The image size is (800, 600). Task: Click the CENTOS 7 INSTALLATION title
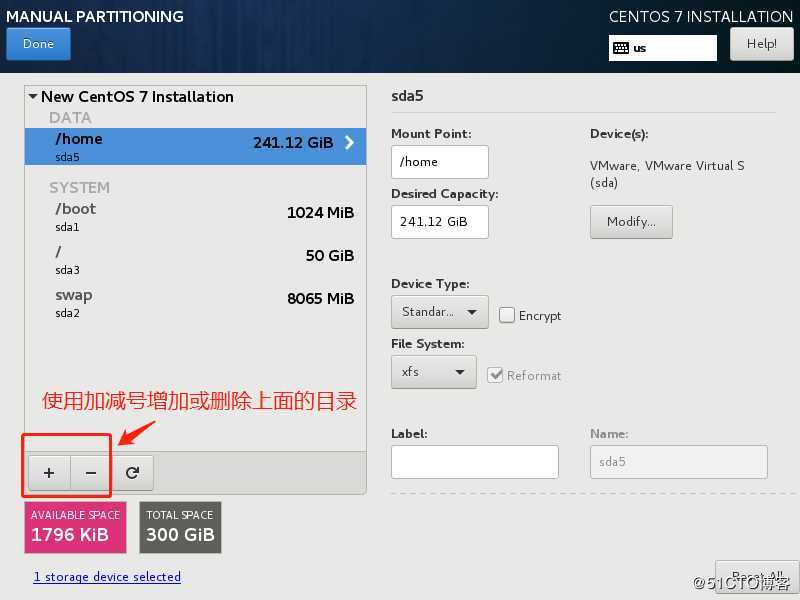pos(701,16)
